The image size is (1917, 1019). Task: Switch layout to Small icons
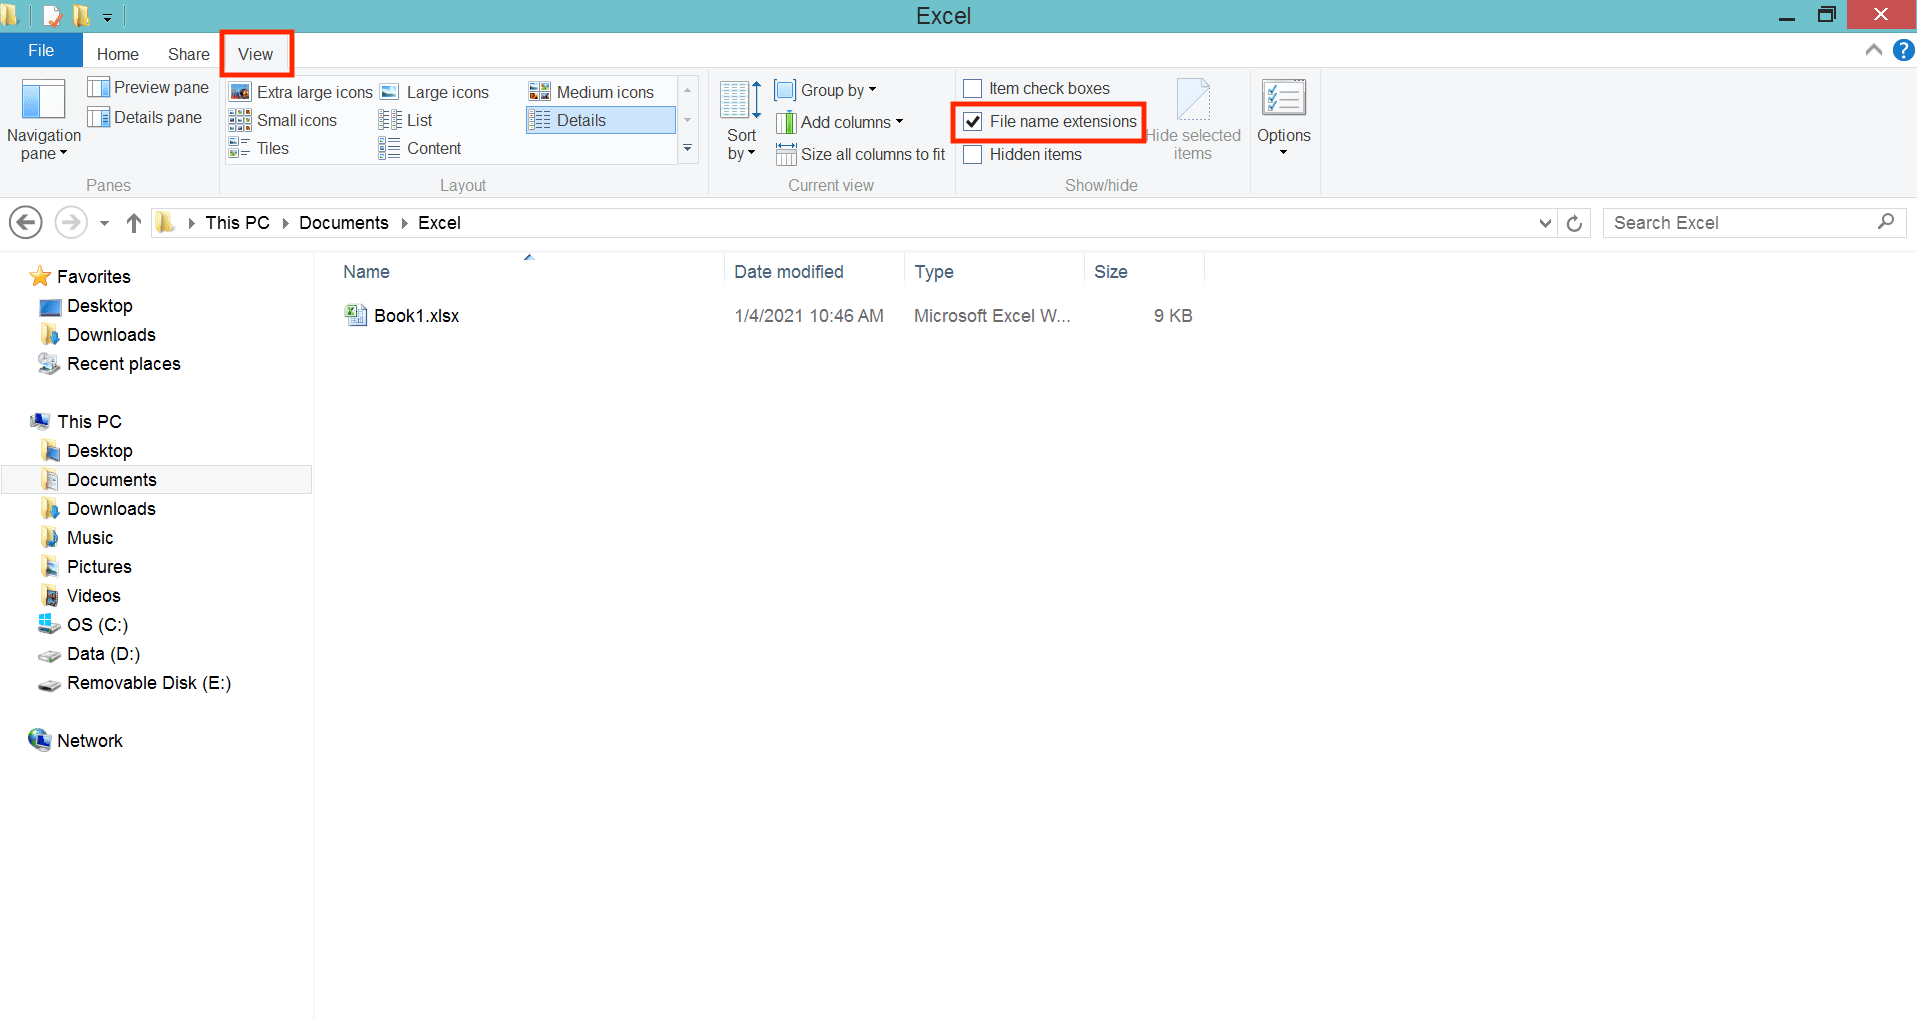[x=283, y=120]
